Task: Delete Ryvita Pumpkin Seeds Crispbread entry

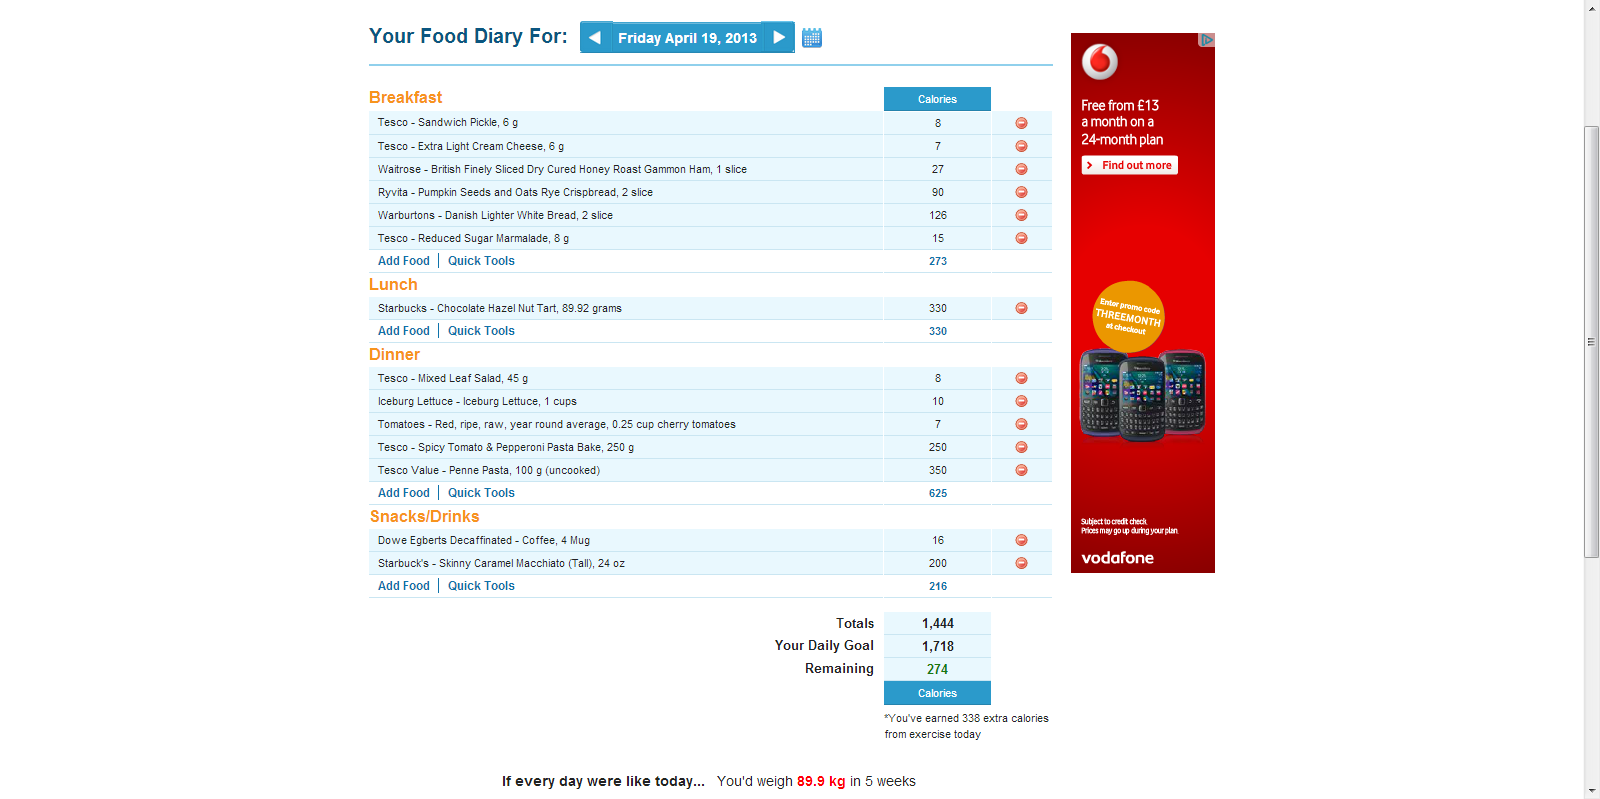Action: [x=1021, y=192]
